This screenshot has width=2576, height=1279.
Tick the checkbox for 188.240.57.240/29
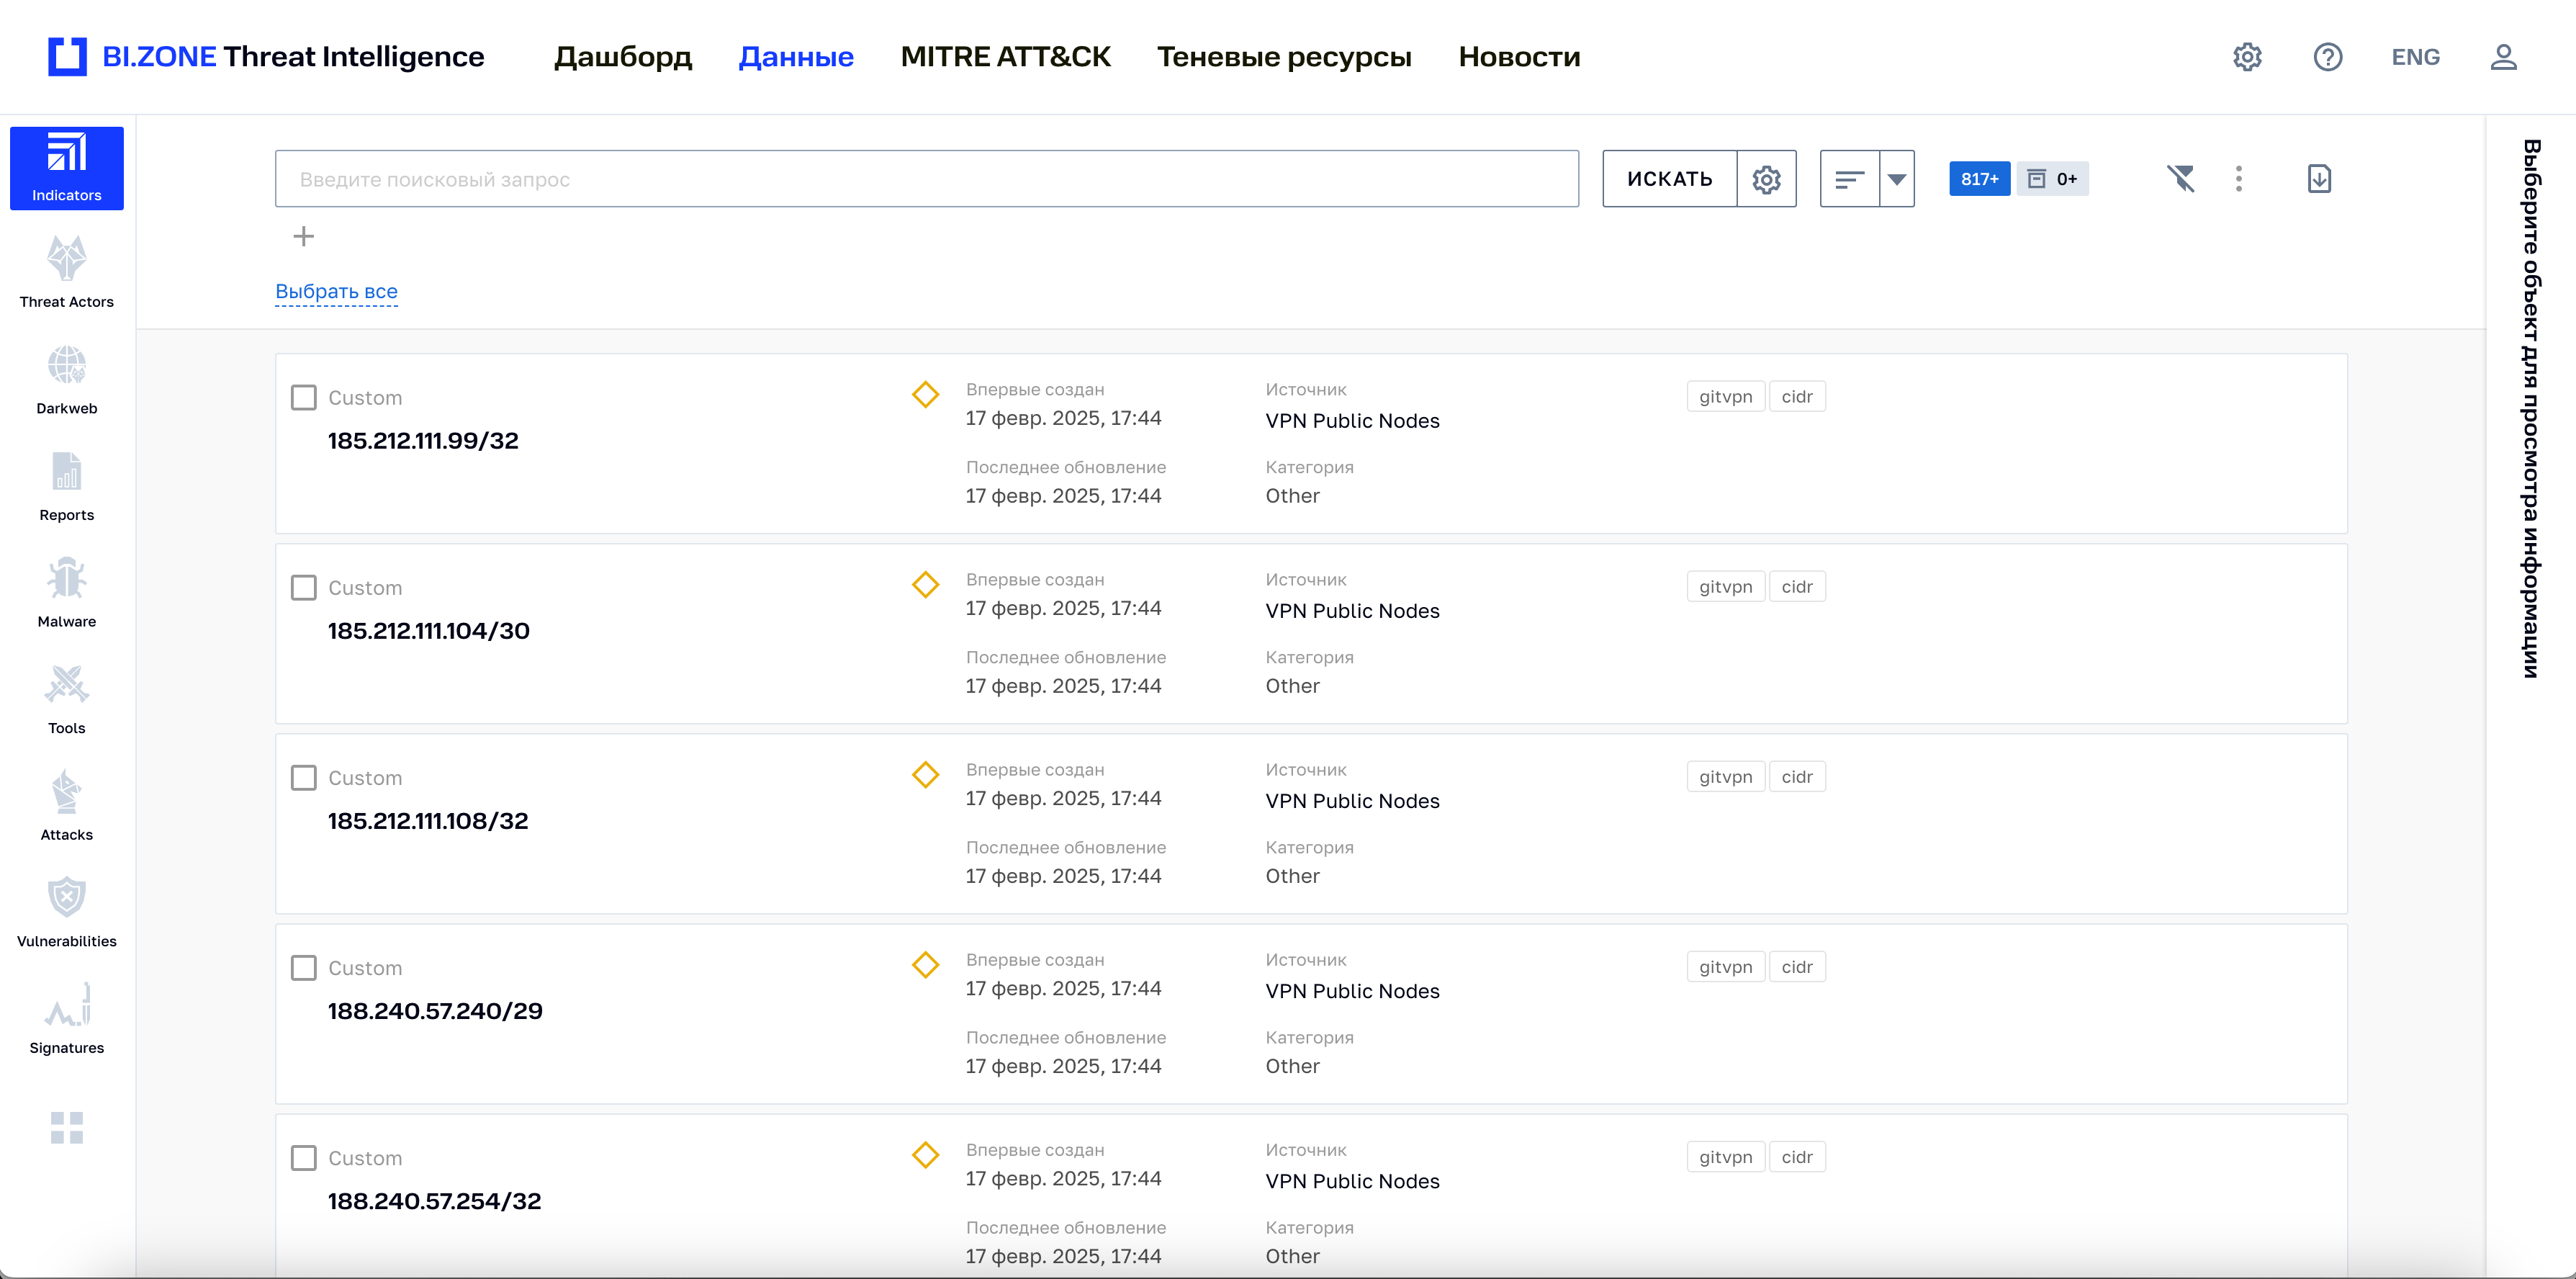(304, 967)
